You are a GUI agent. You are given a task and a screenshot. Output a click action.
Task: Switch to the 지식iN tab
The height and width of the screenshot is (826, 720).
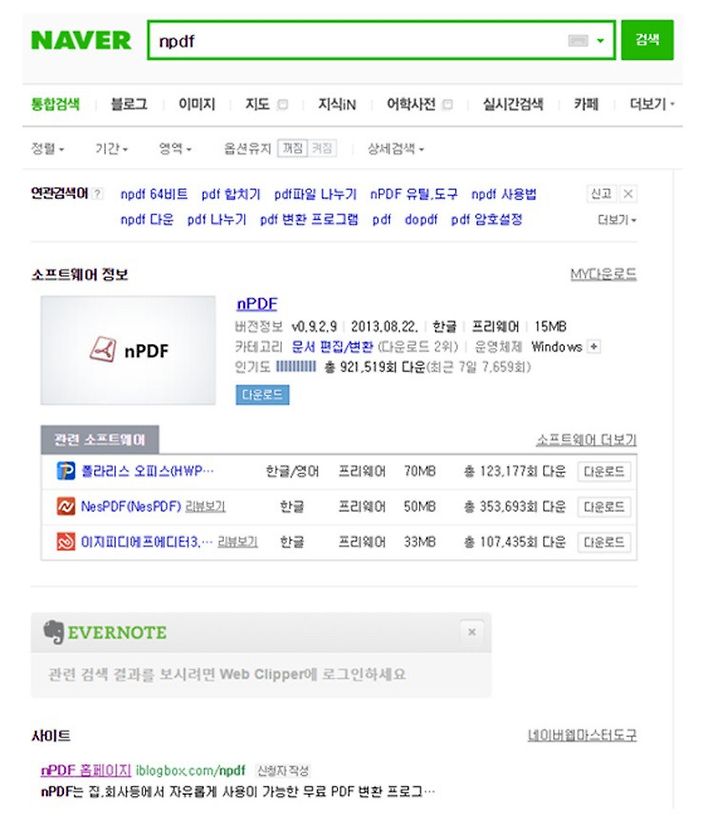click(337, 104)
